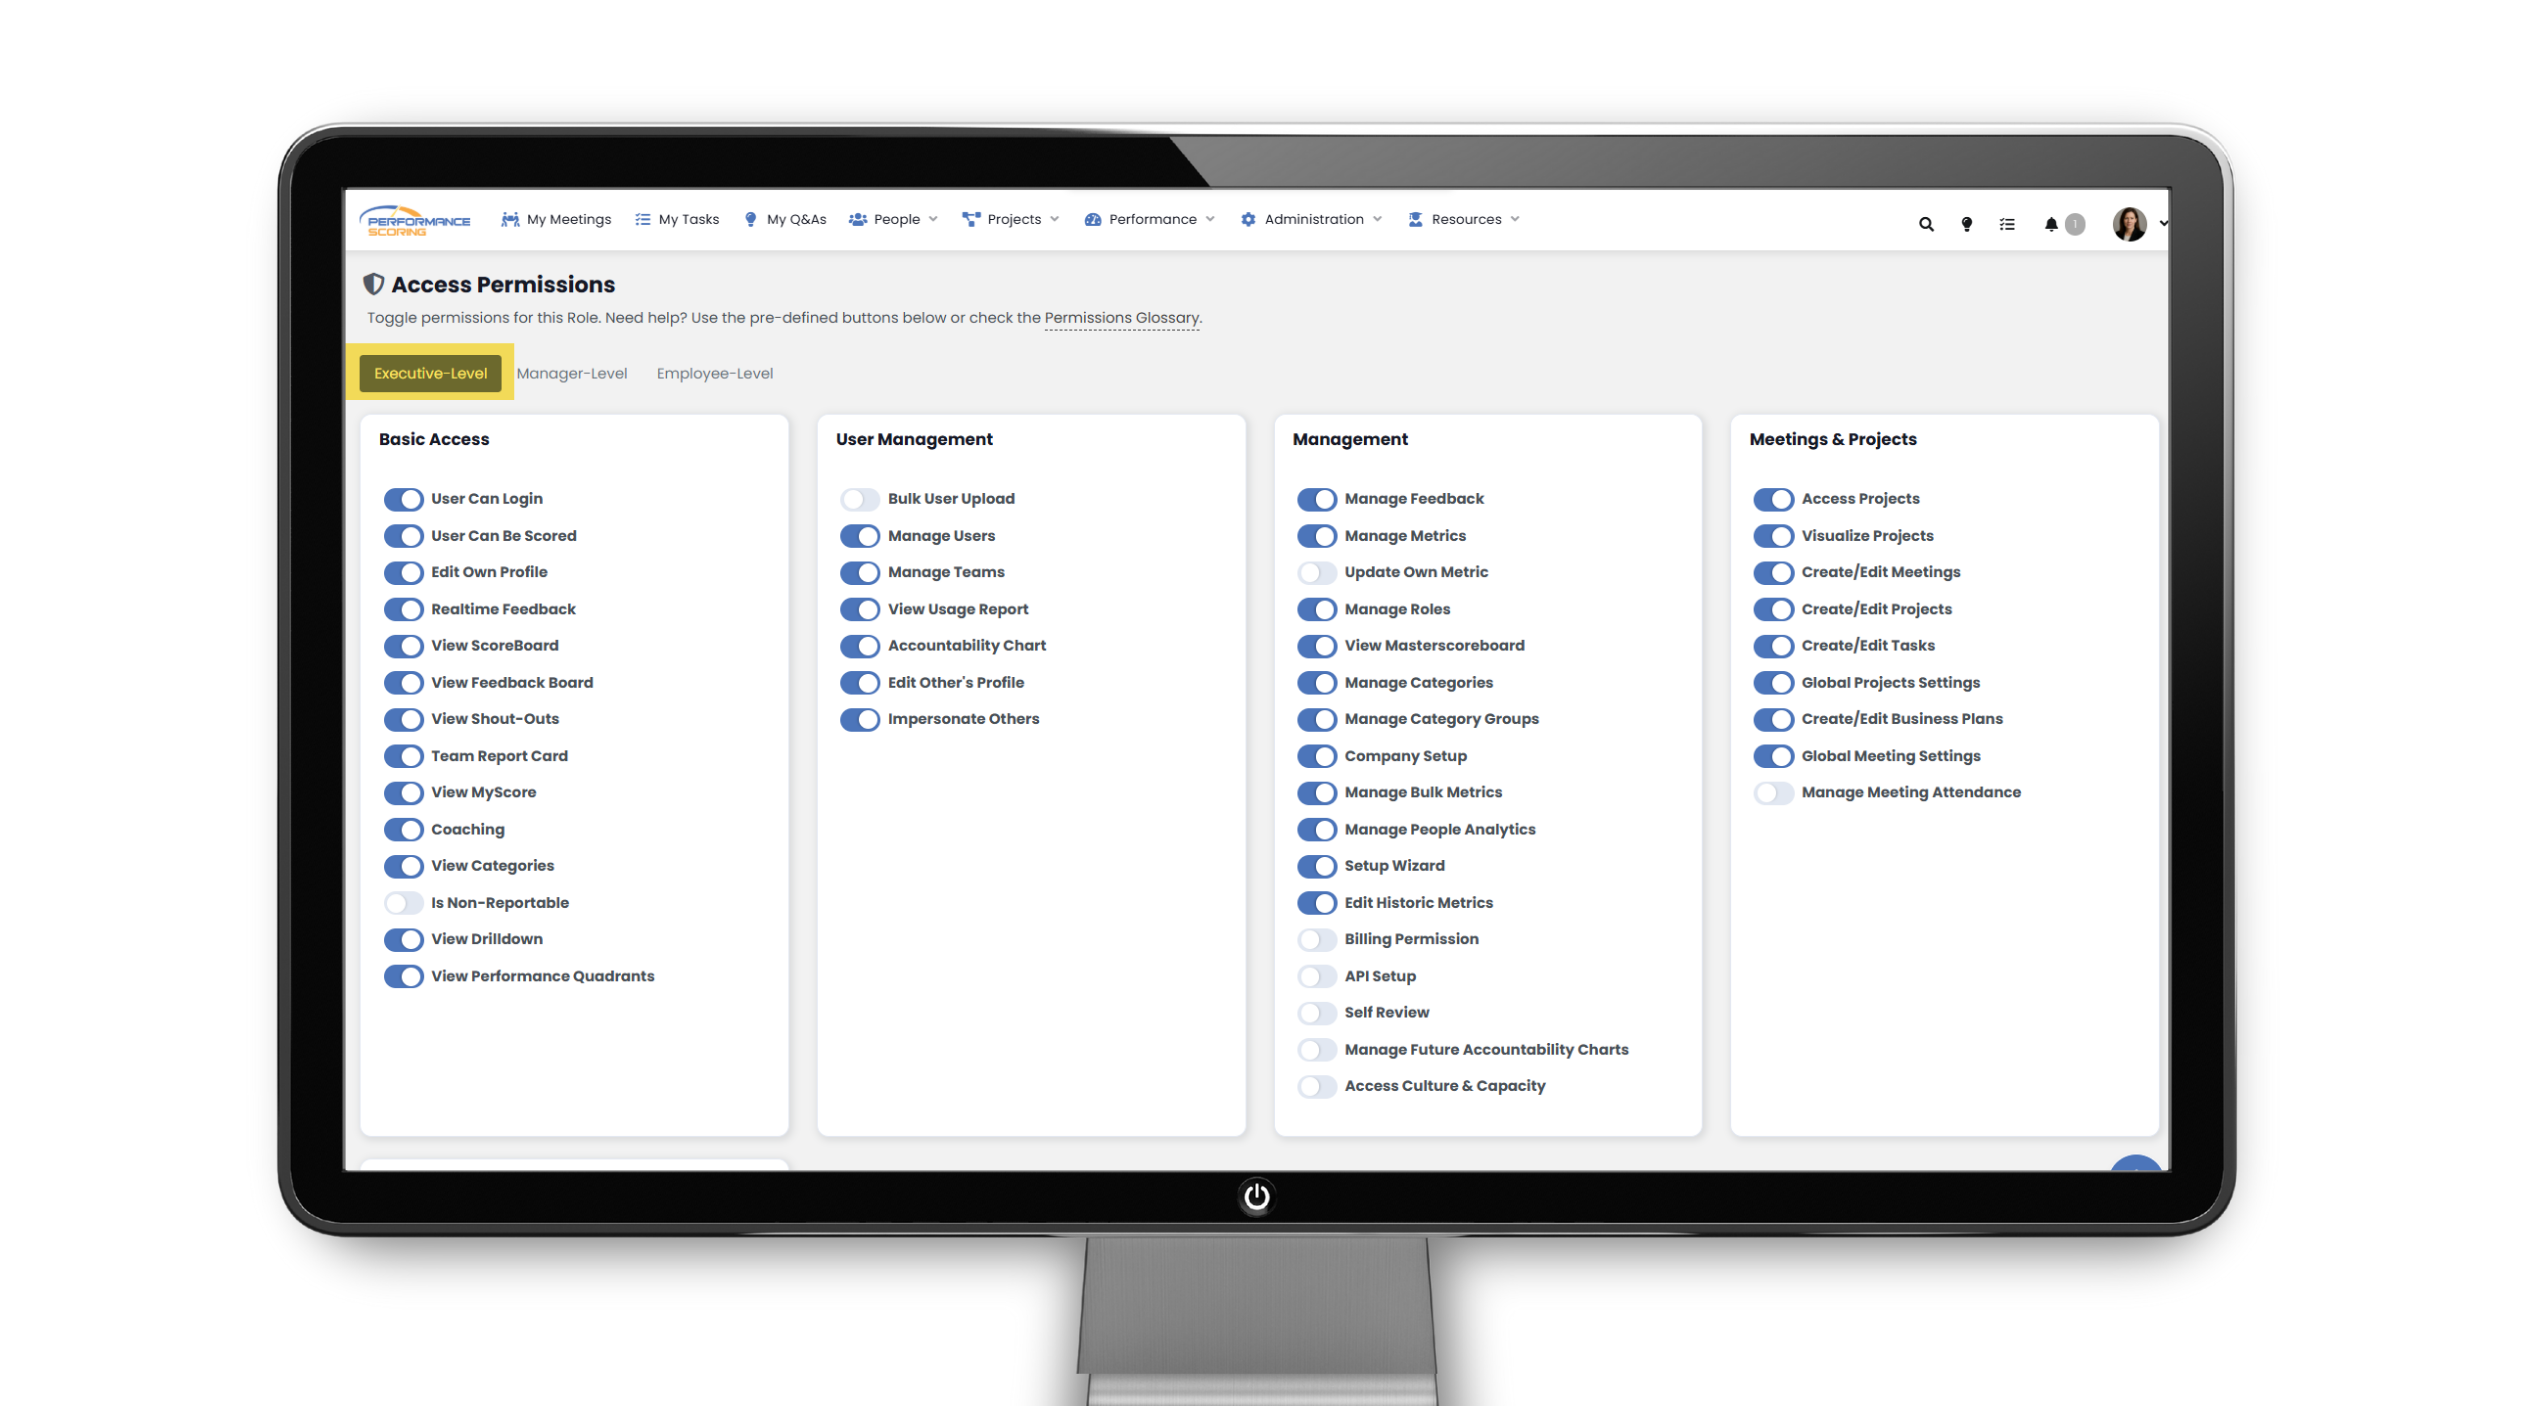Click the power button on the monitor
This screenshot has width=2531, height=1406.
(1256, 1196)
